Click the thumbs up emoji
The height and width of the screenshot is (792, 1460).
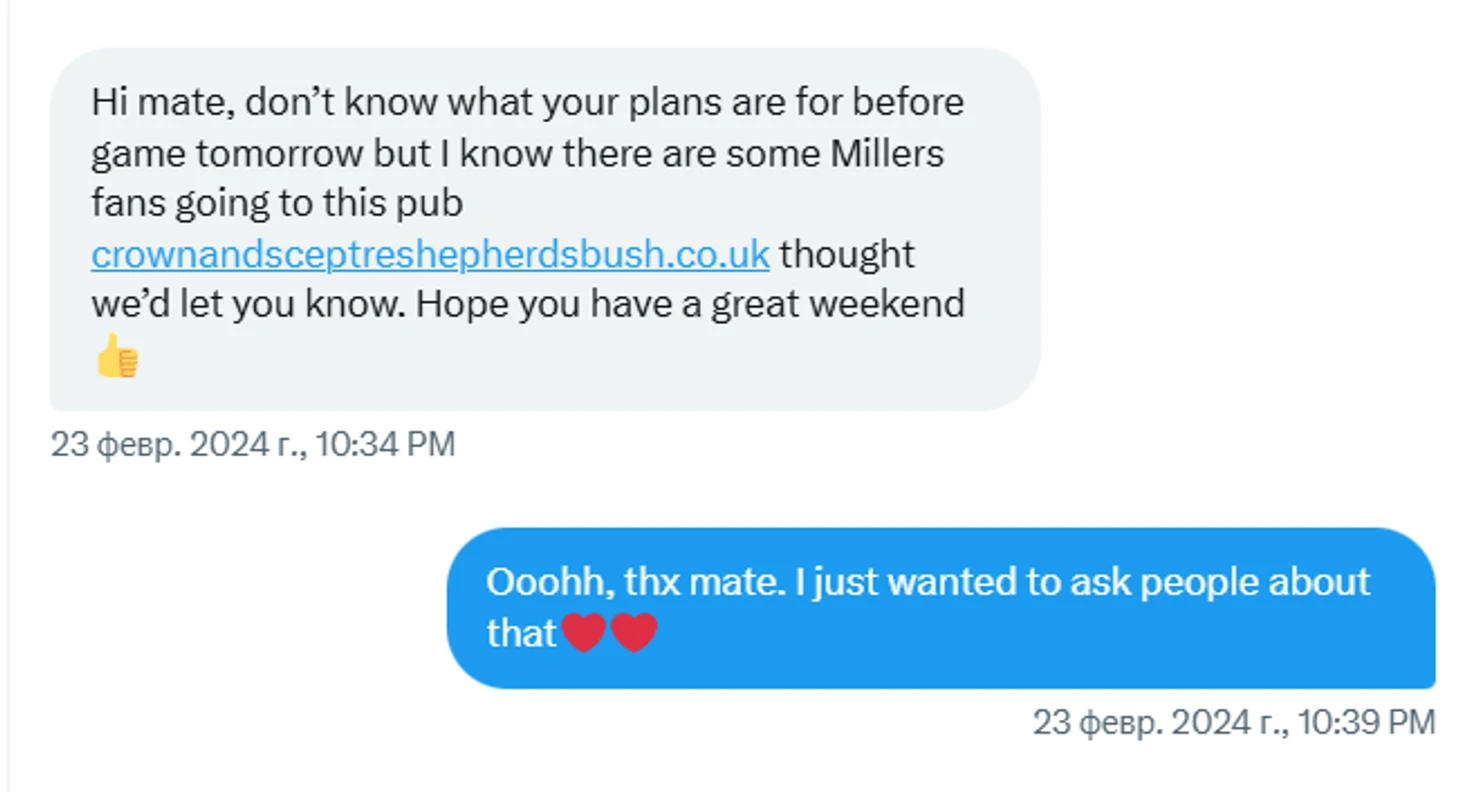[117, 356]
